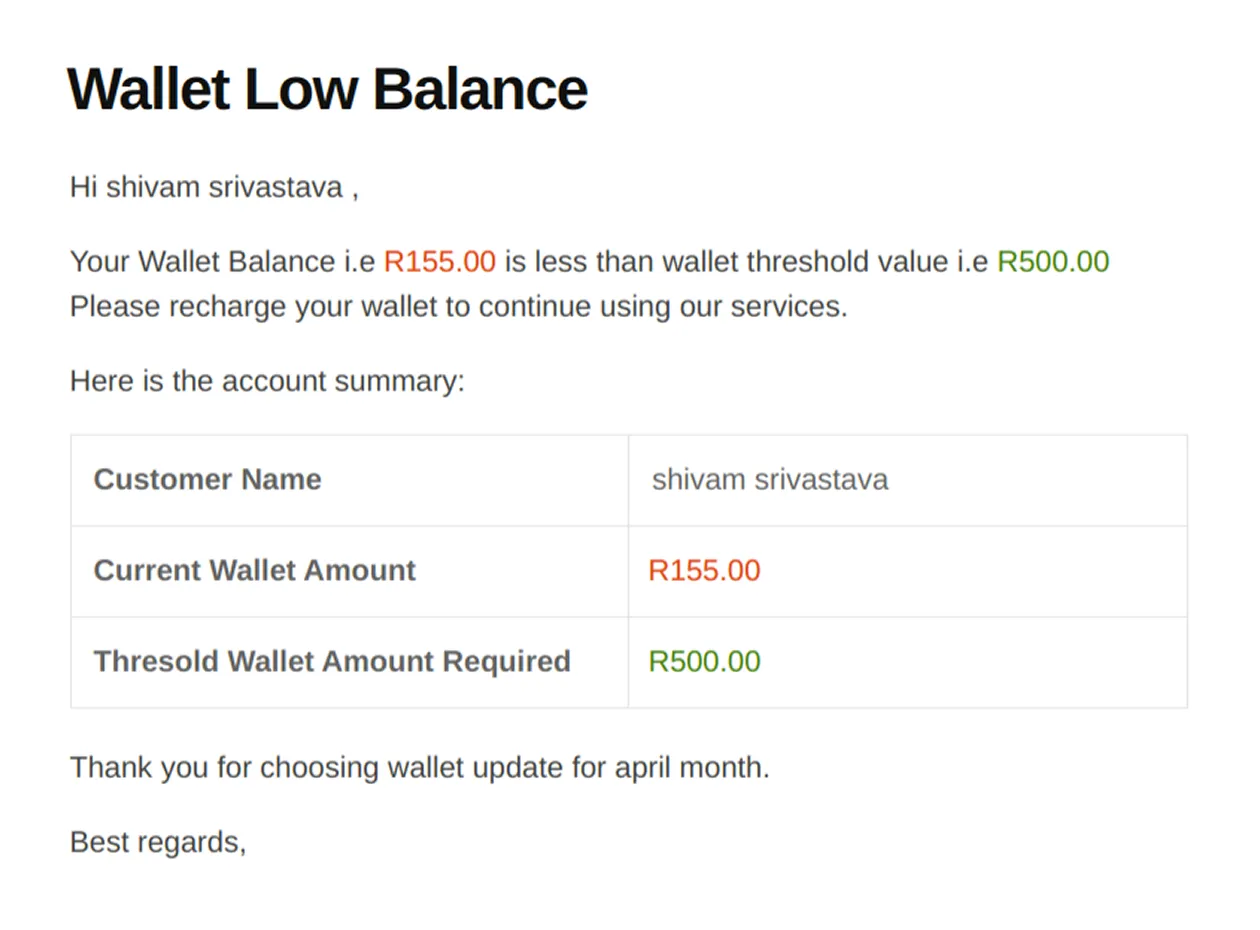The width and height of the screenshot is (1260, 930).
Task: Click the words wallet threshold value in the paragraph
Action: tap(775, 261)
